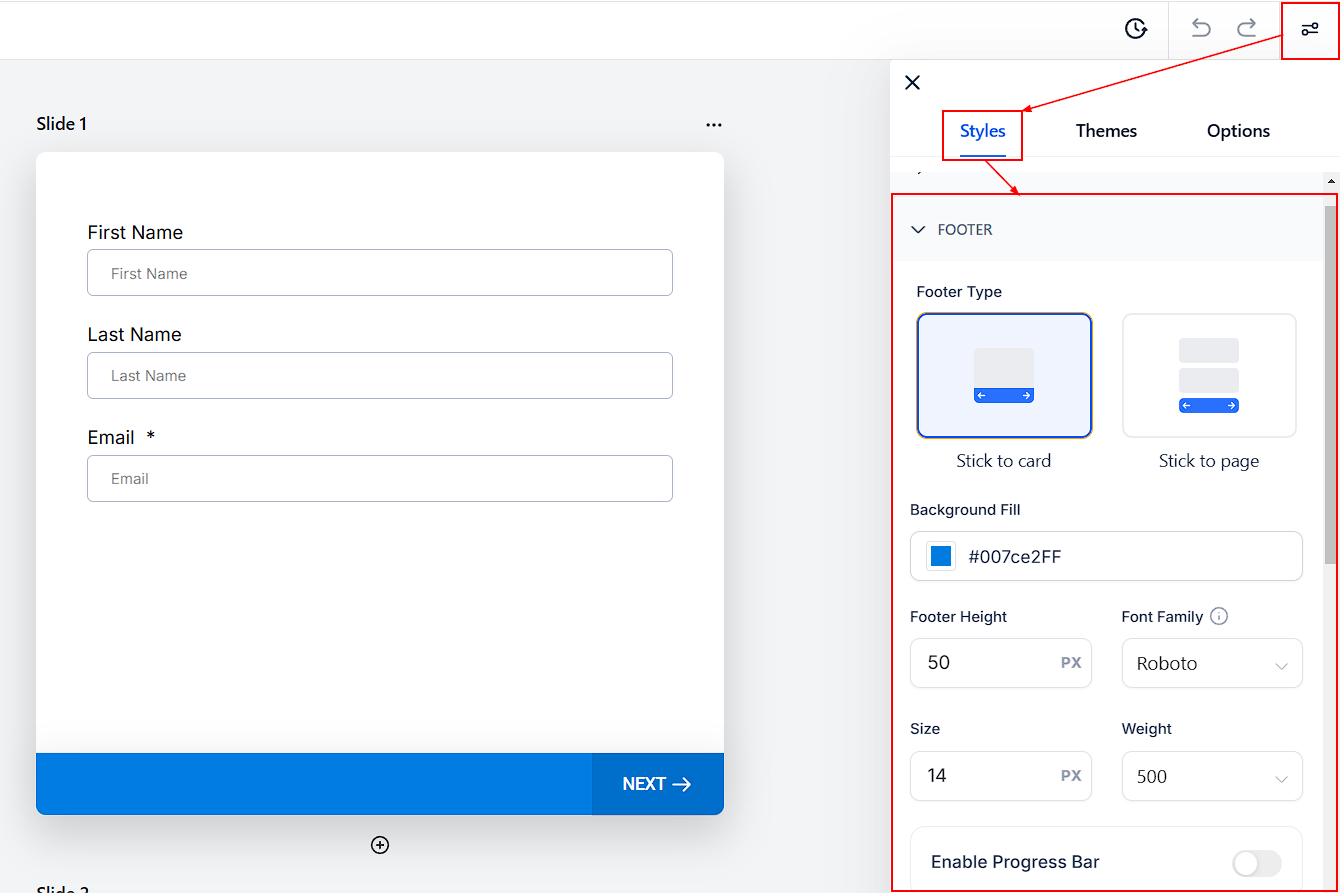Image resolution: width=1340 pixels, height=893 pixels.
Task: Click the Footer Height input field
Action: pos(985,663)
